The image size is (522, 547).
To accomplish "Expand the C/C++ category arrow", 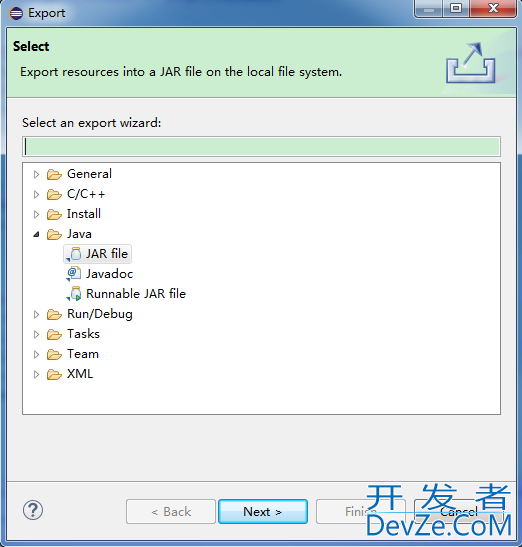I will [36, 194].
